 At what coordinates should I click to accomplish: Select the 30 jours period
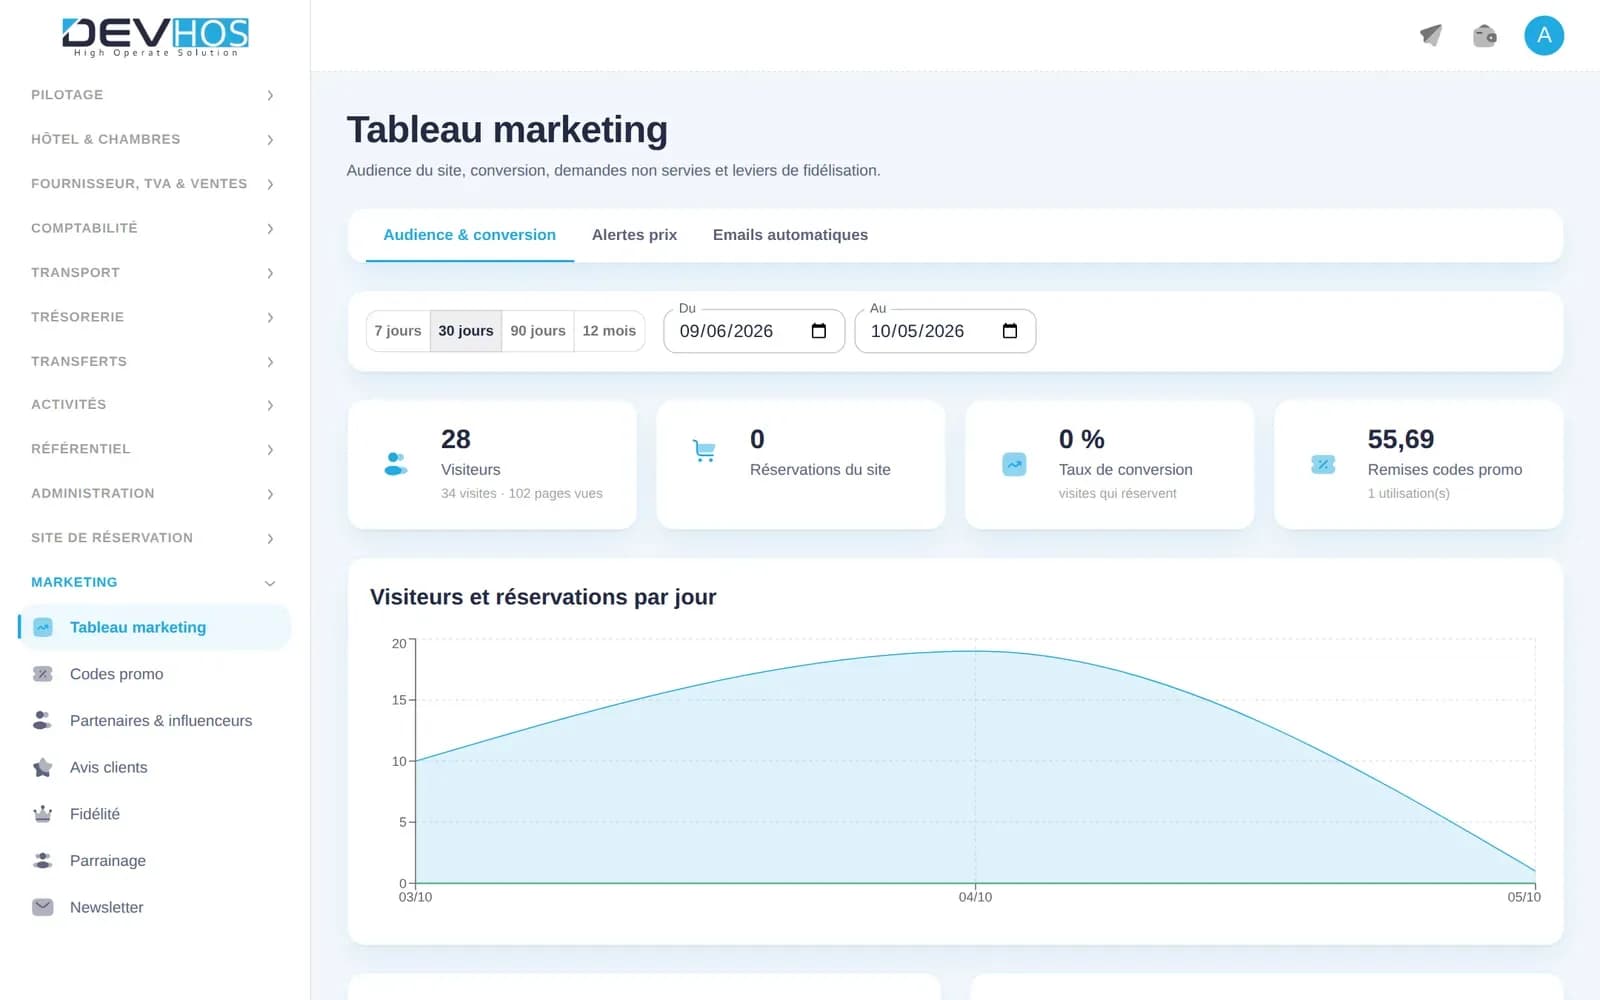[466, 331]
